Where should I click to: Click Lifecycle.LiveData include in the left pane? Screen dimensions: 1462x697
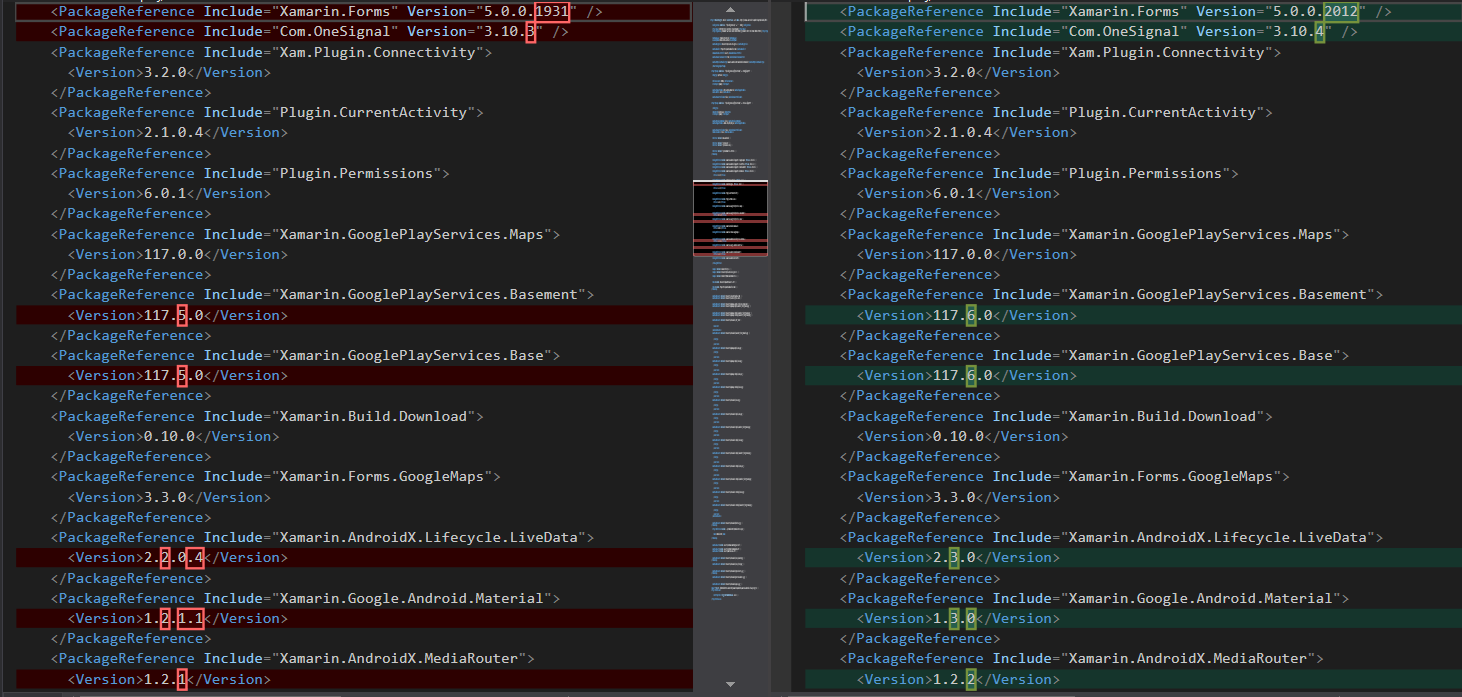coord(322,537)
